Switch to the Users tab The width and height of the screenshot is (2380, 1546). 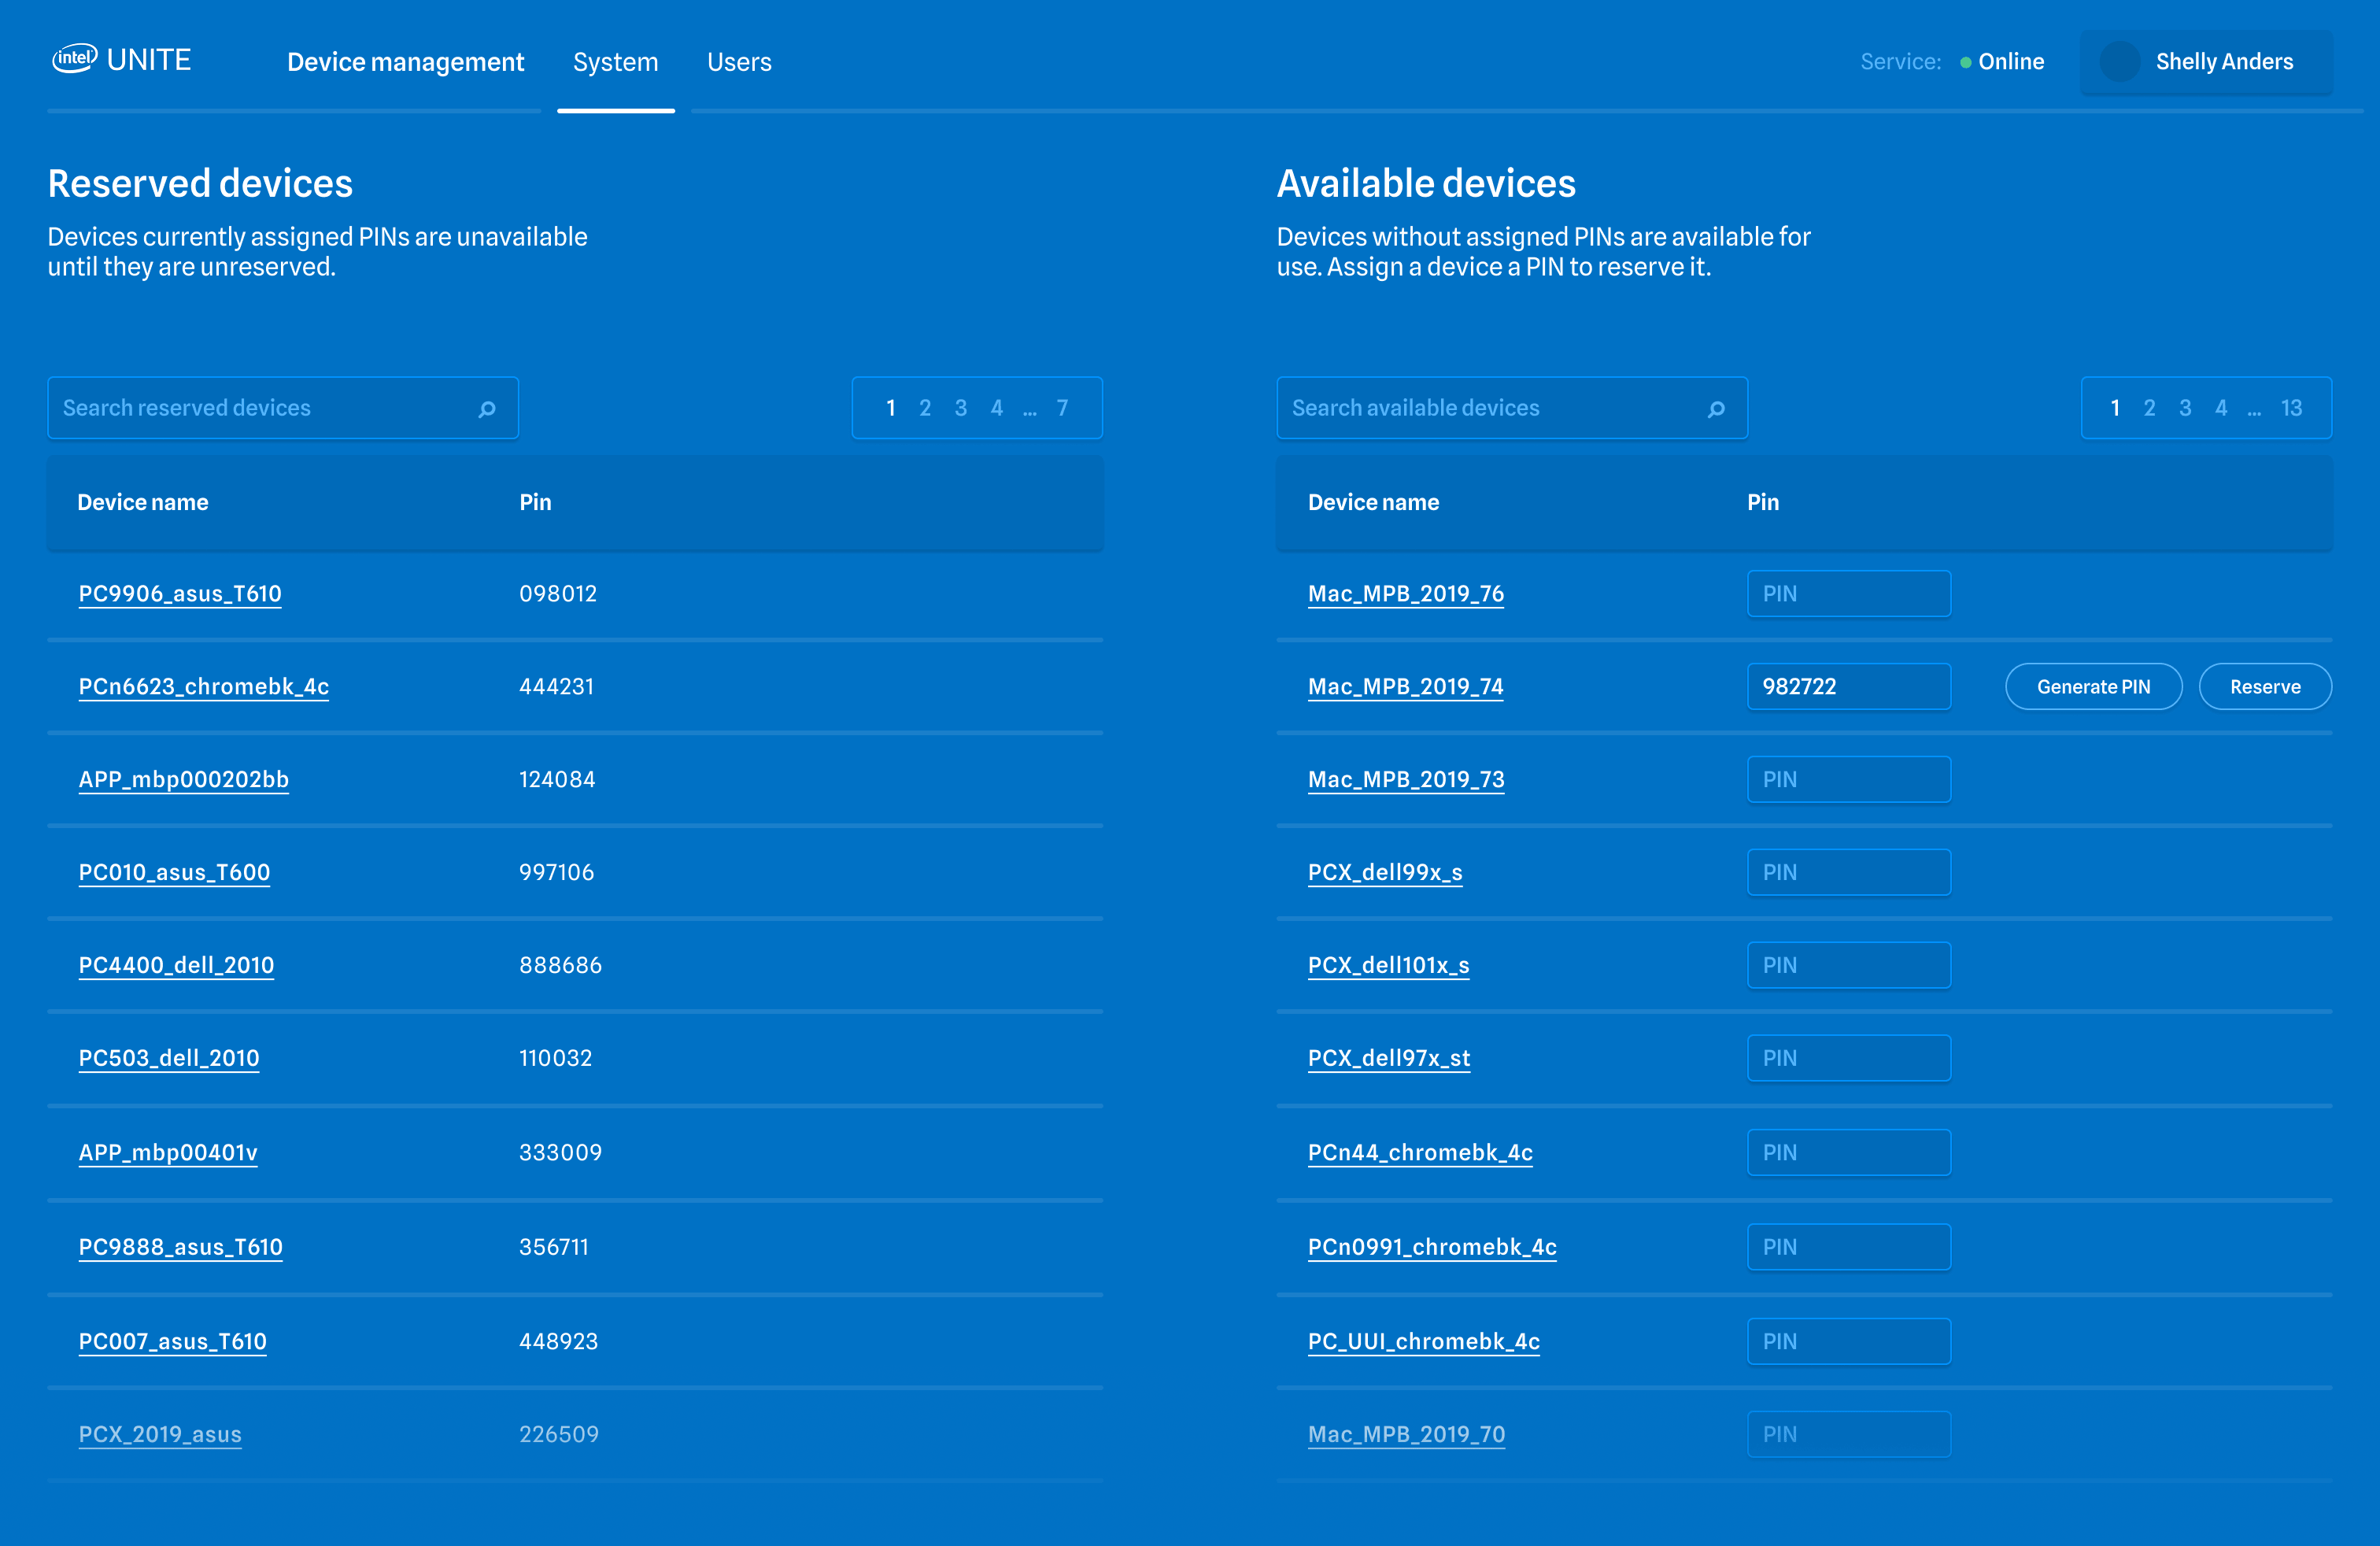point(739,62)
